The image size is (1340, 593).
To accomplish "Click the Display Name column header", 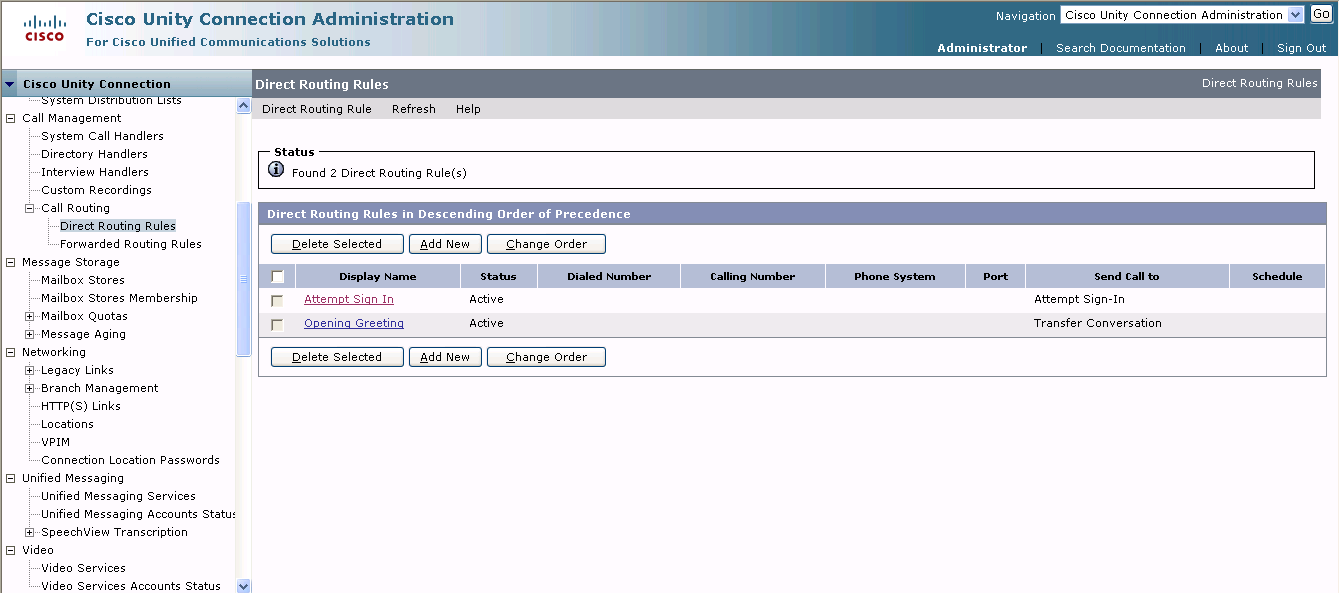I will [x=377, y=276].
